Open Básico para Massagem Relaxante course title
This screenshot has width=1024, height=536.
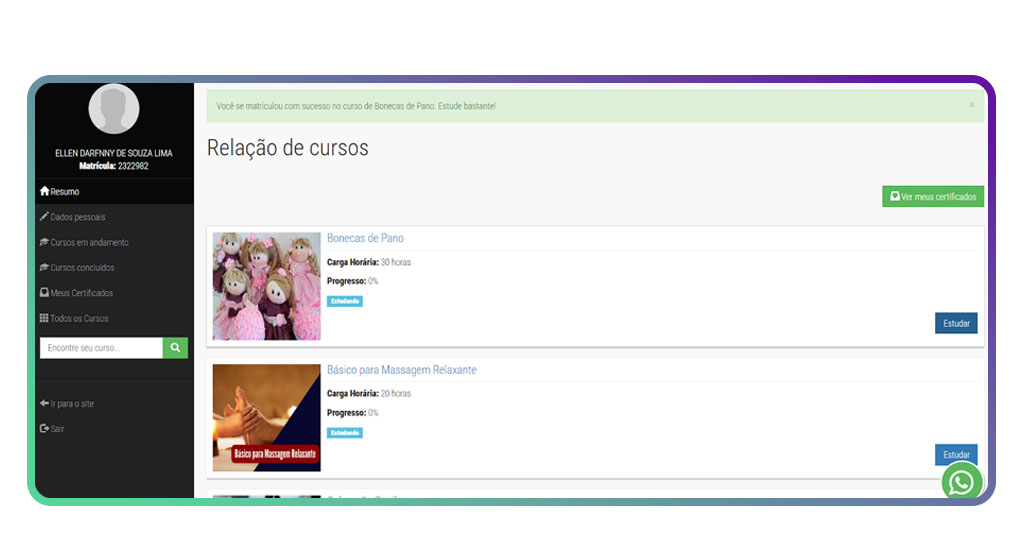402,370
